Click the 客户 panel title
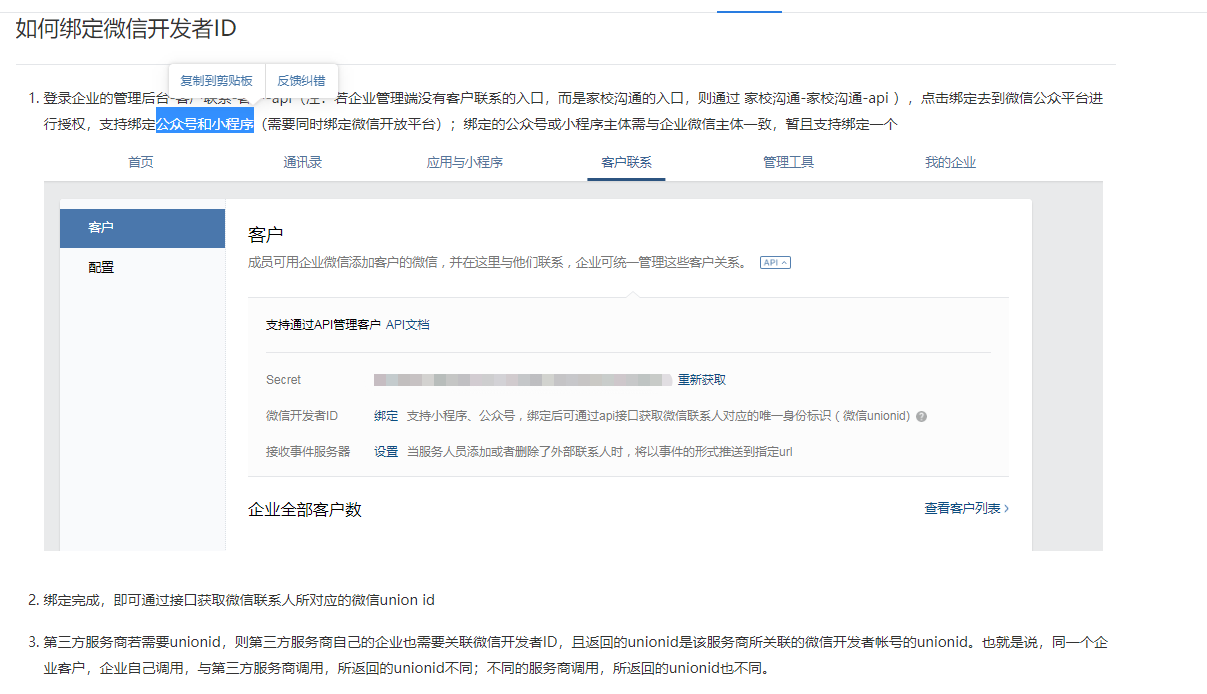Screen dimensions: 1207x694 266,234
